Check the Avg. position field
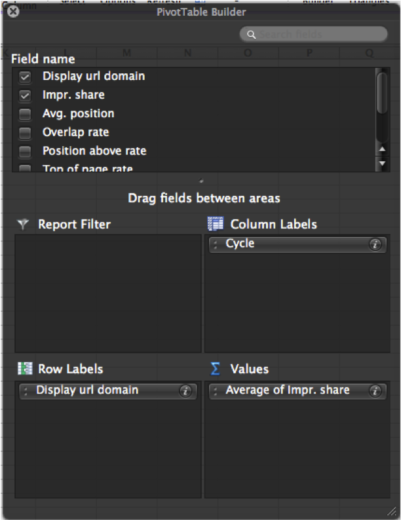The image size is (401, 520). tap(25, 114)
